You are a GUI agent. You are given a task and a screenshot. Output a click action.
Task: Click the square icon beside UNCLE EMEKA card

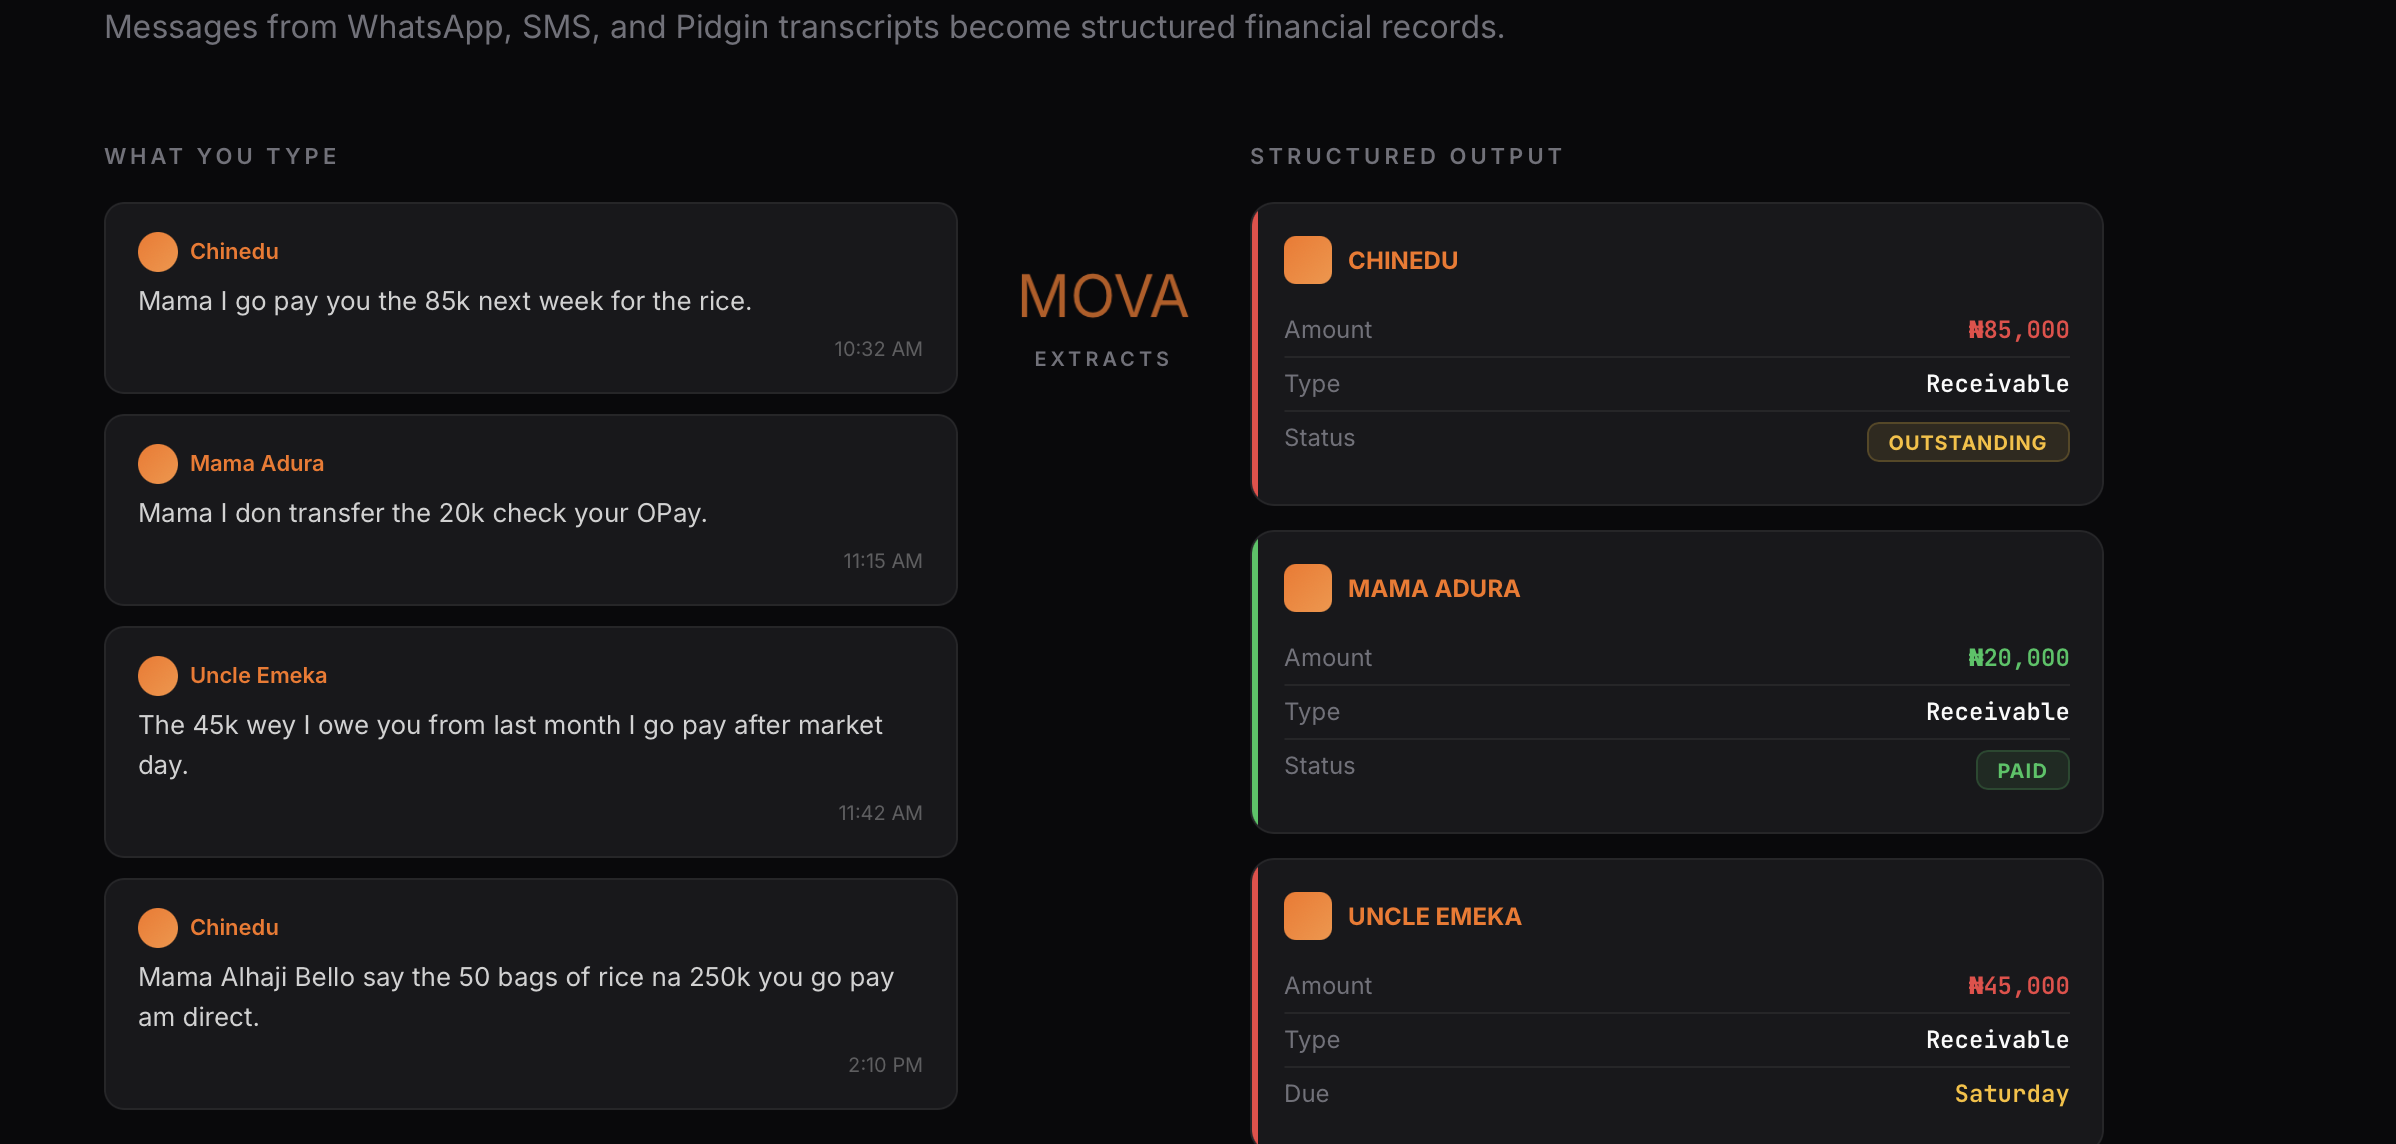(1308, 916)
